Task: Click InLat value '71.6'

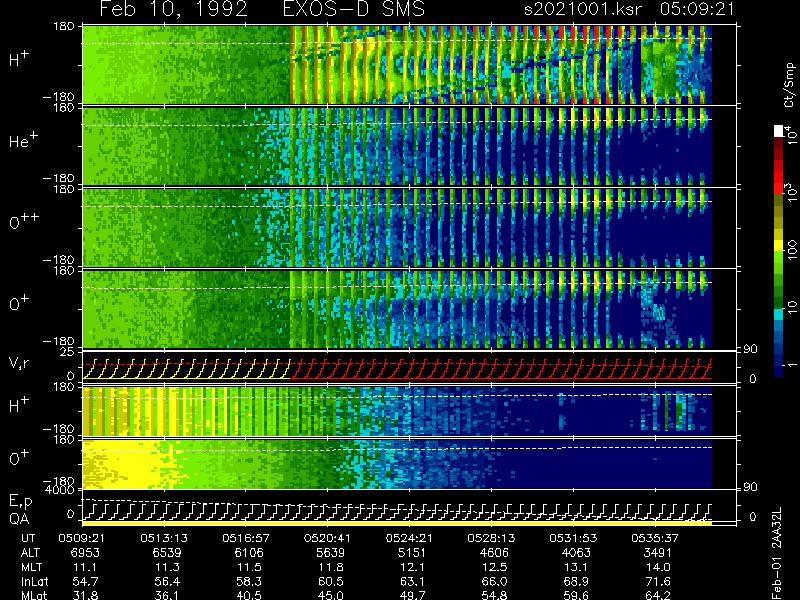Action: 658,581
